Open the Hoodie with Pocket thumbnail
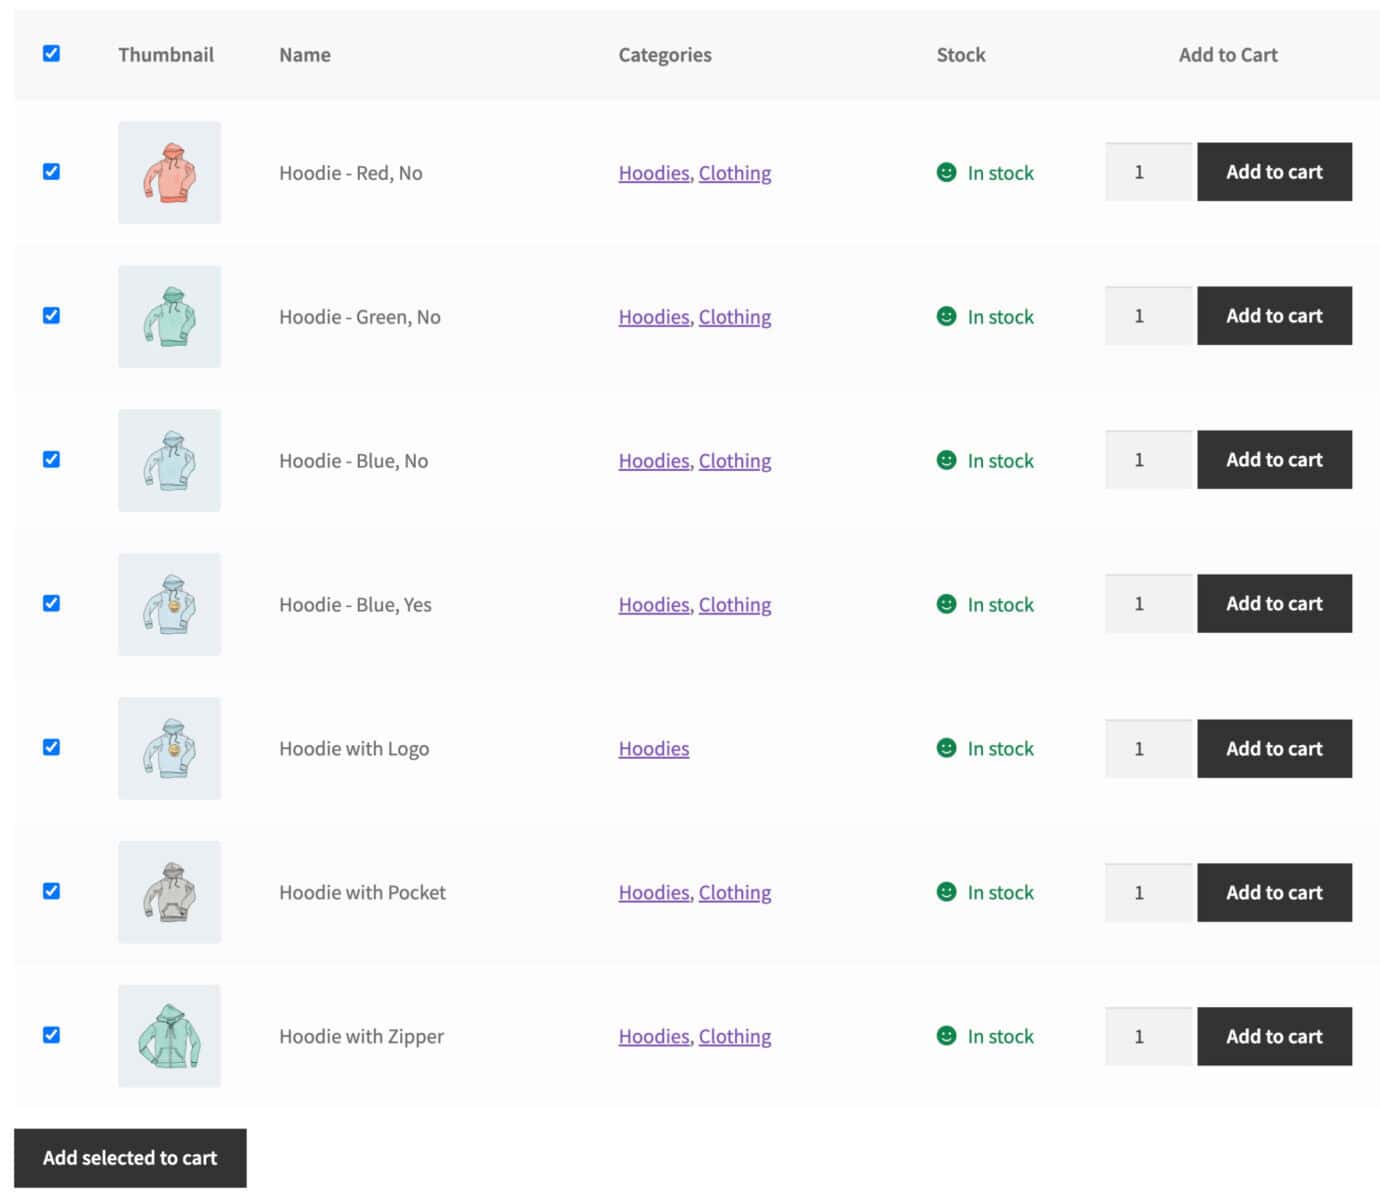Viewport: 1380px width, 1200px height. [x=169, y=892]
